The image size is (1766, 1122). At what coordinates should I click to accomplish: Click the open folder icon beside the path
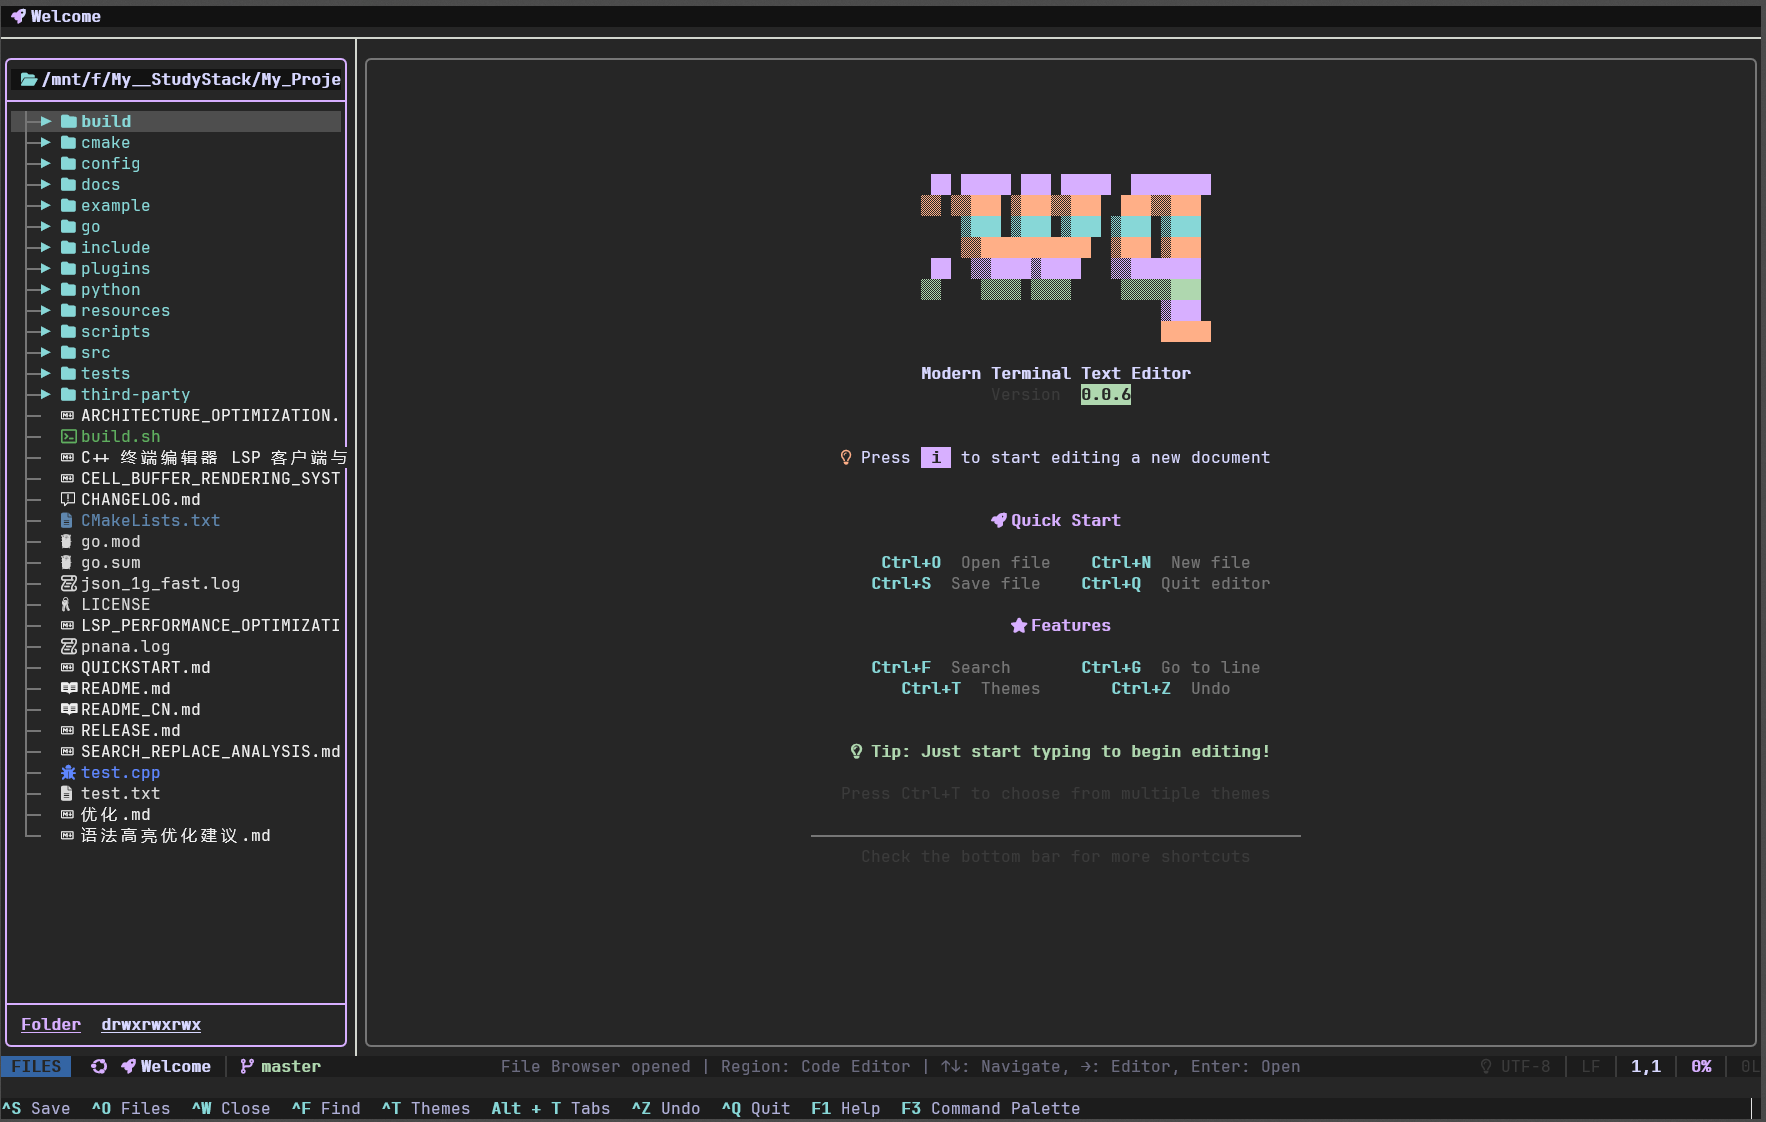click(29, 79)
